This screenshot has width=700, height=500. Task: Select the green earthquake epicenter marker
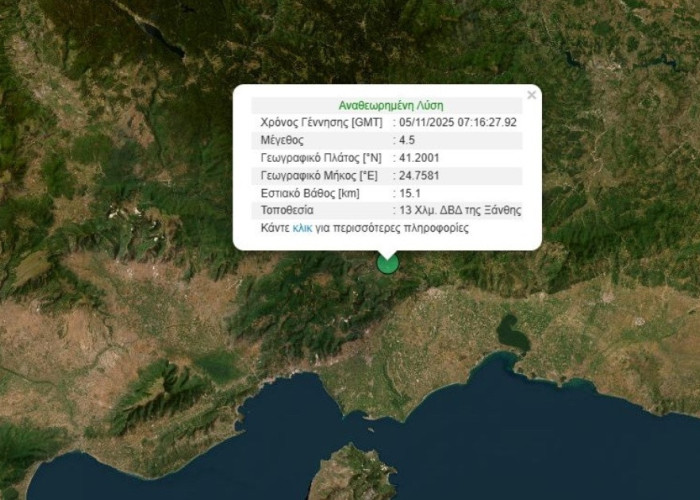click(x=388, y=263)
